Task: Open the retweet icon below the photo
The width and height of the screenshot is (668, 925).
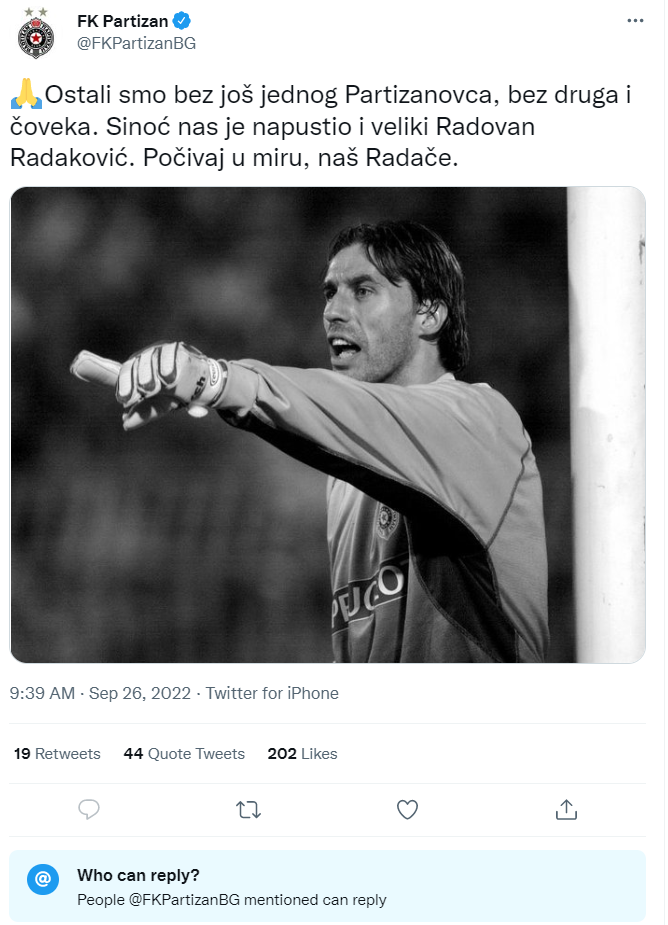Action: pyautogui.click(x=248, y=811)
